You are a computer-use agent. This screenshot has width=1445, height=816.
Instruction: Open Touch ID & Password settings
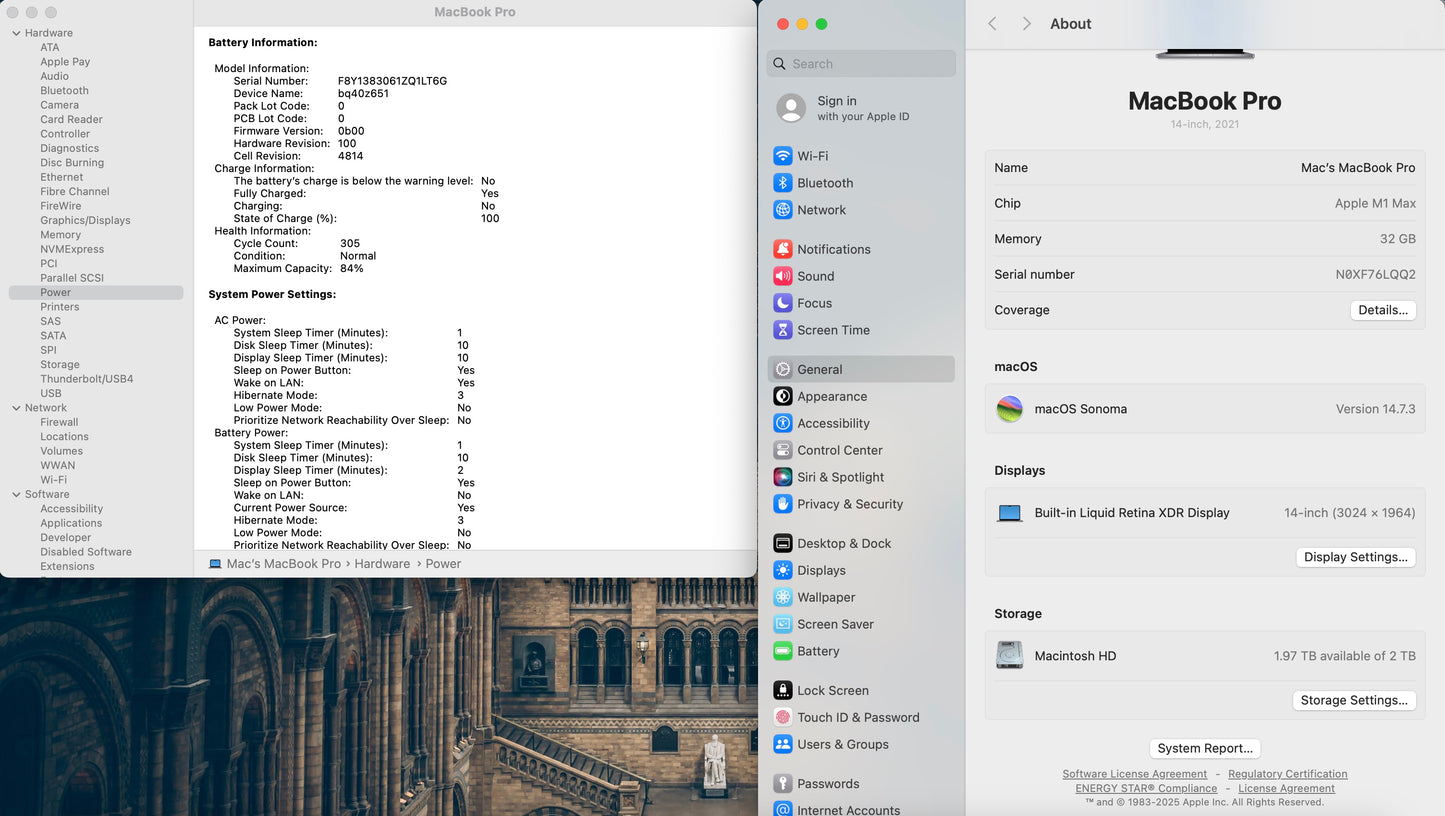pyautogui.click(x=857, y=717)
